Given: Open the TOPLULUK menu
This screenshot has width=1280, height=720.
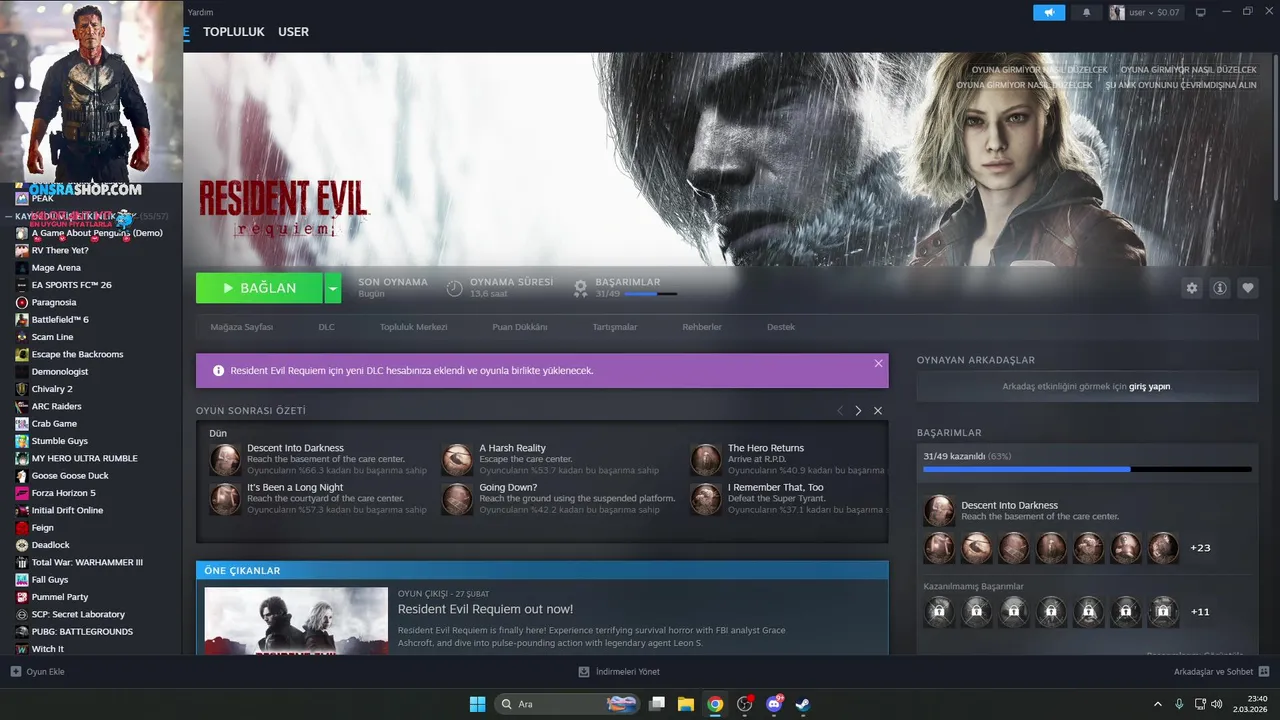Looking at the screenshot, I should click(x=234, y=32).
